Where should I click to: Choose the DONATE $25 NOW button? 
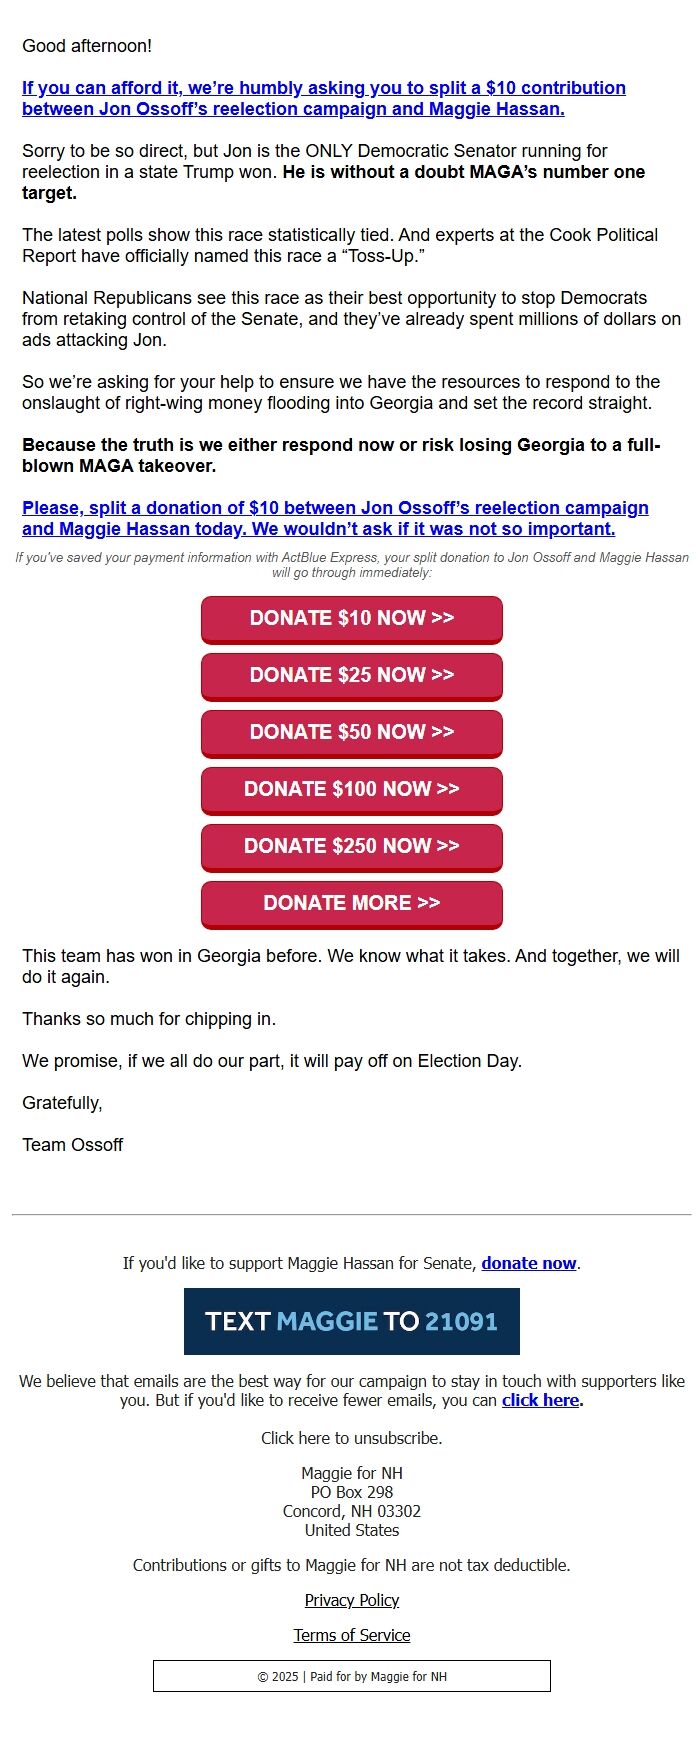[352, 676]
